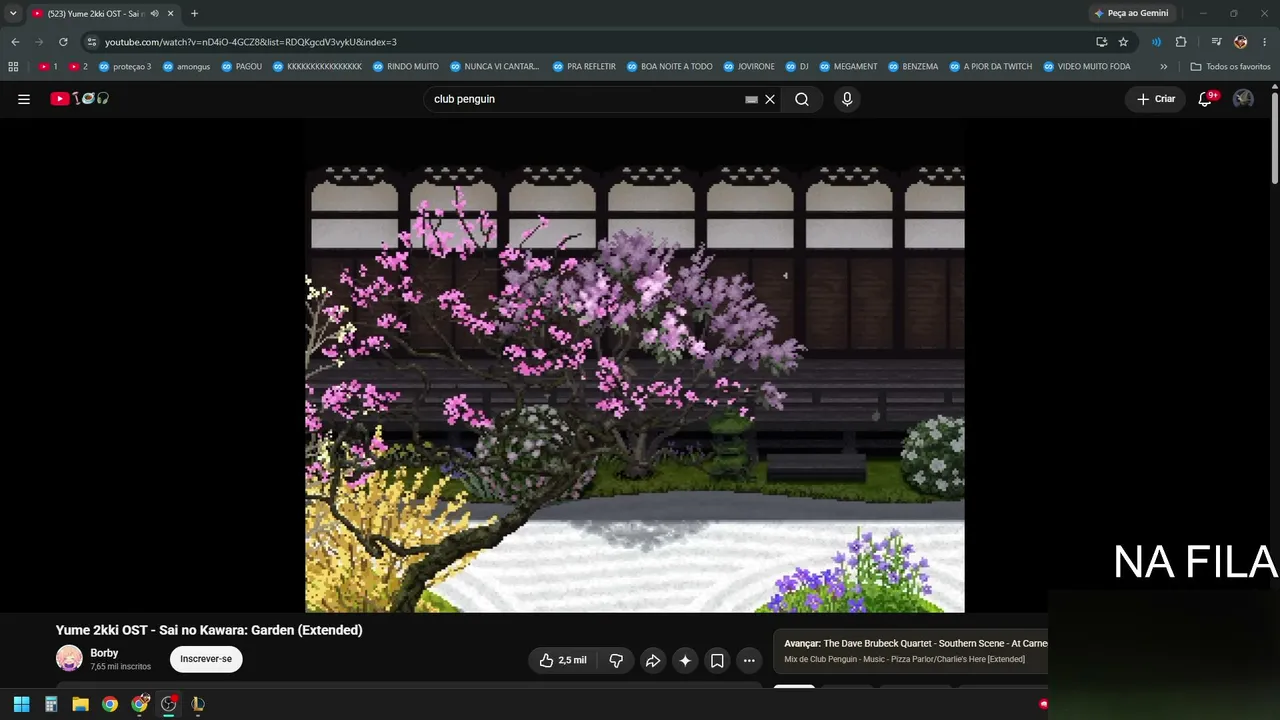The image size is (1280, 720).
Task: Open the NUNCA VI CANTAR bookmark
Action: (x=494, y=67)
